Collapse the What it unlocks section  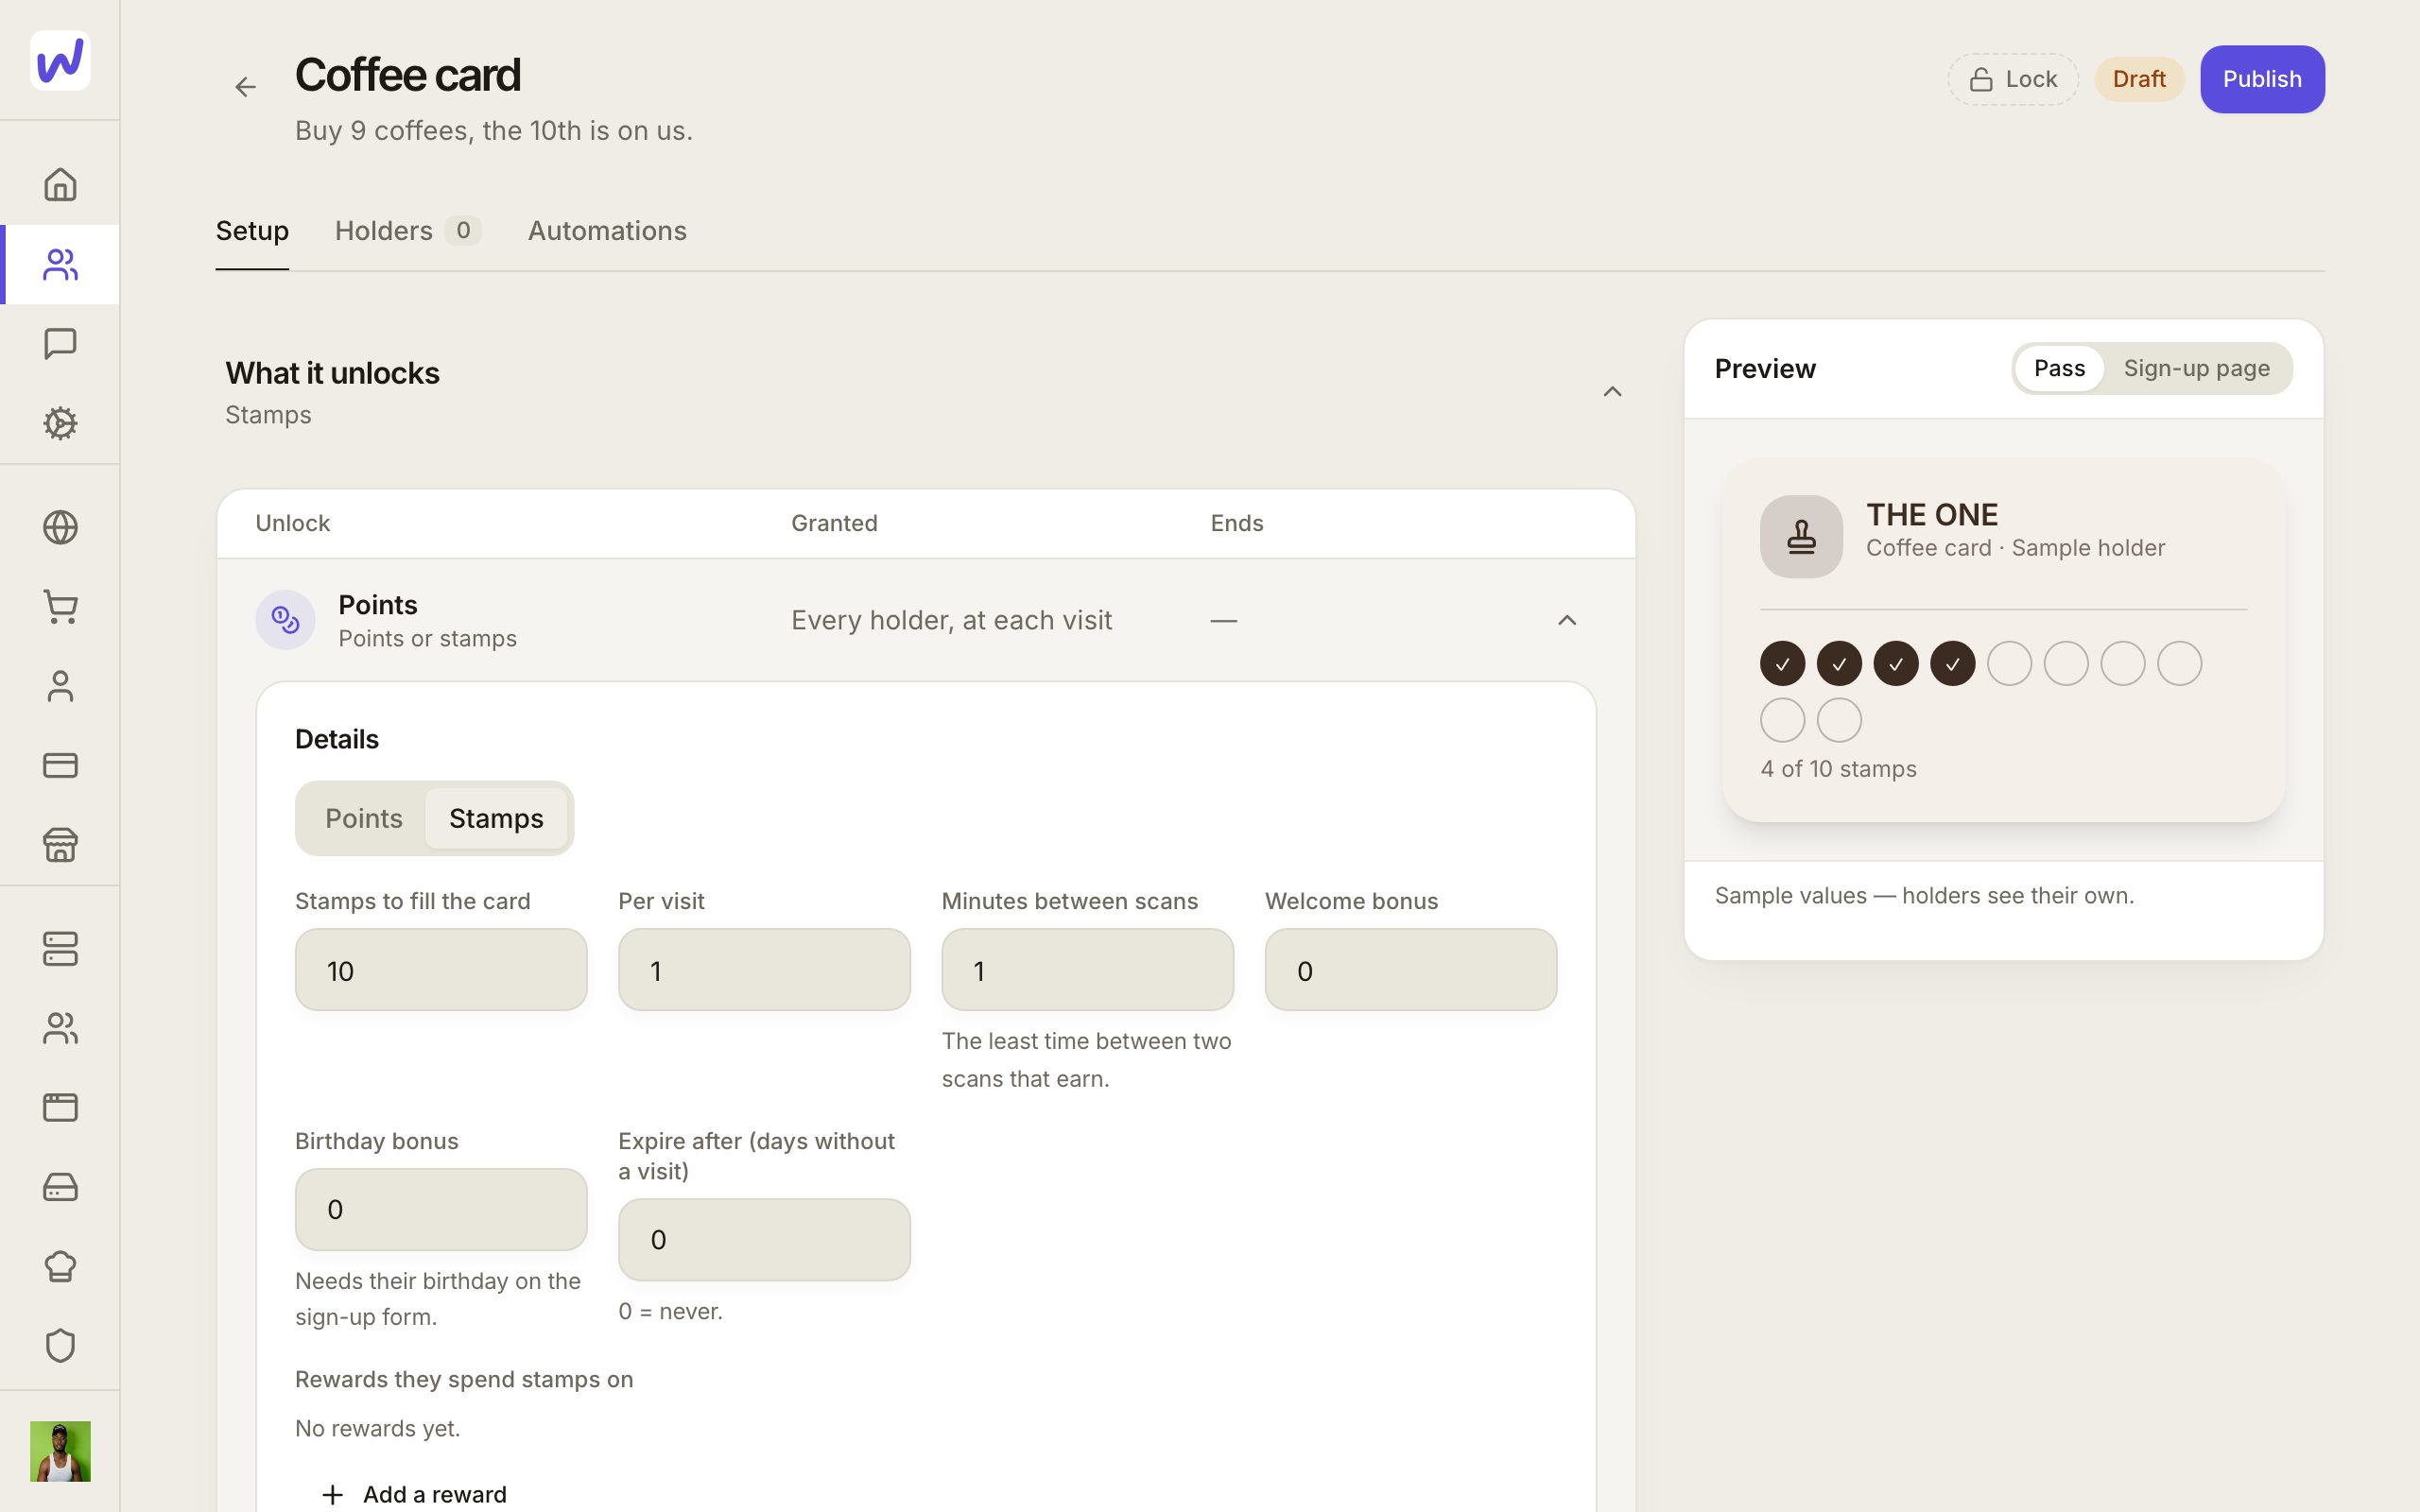1612,392
